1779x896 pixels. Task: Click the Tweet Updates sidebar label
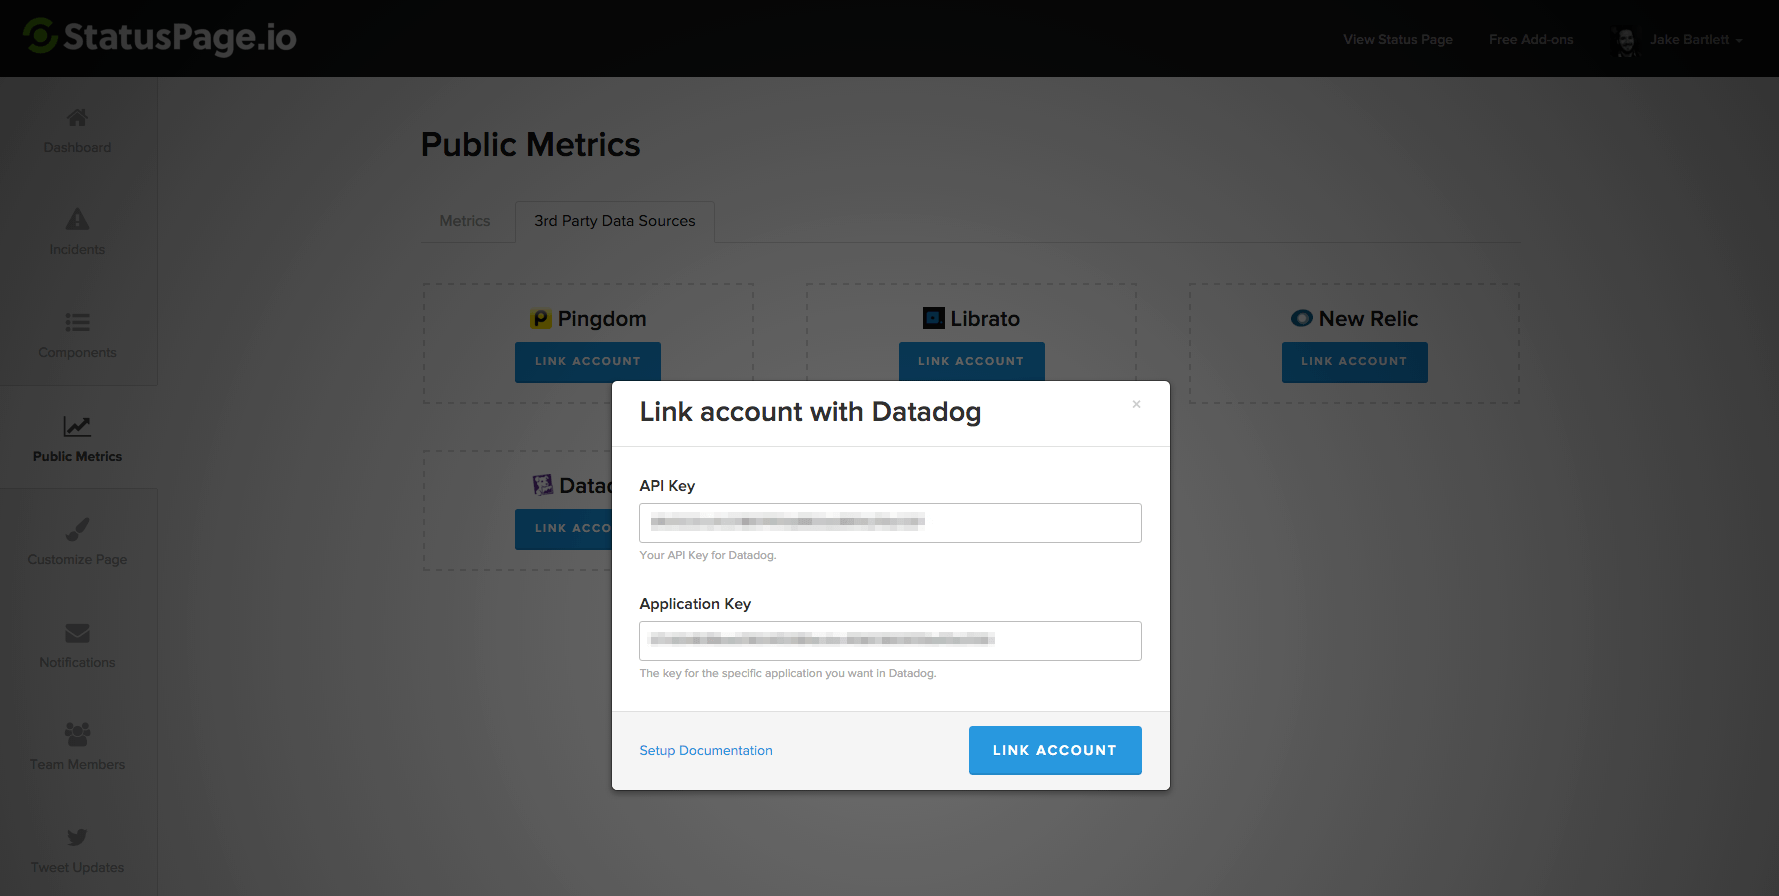tap(77, 868)
